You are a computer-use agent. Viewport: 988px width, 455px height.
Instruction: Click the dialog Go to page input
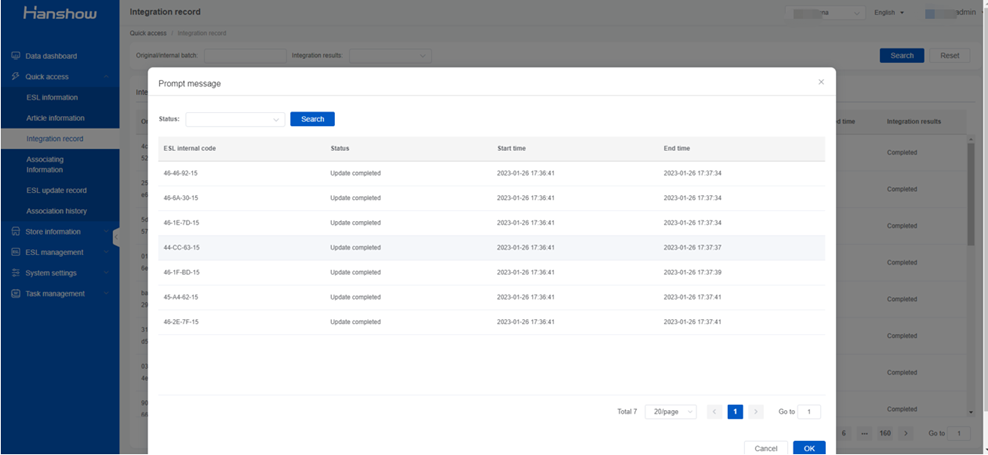point(809,412)
